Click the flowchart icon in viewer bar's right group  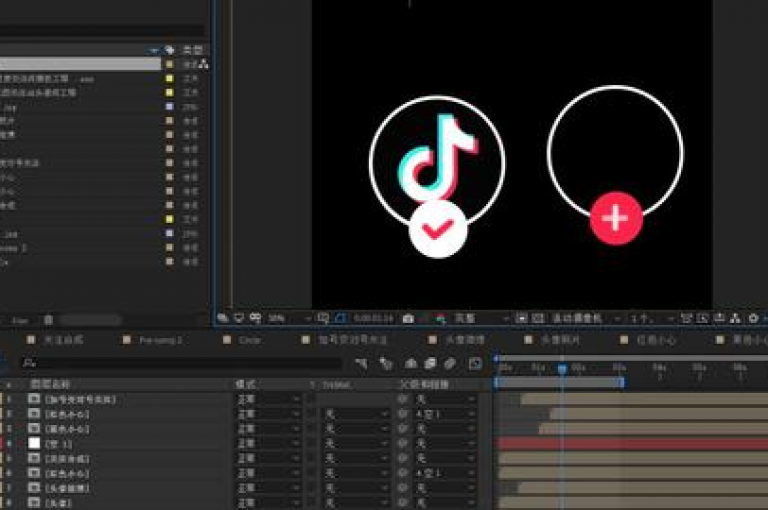click(735, 318)
